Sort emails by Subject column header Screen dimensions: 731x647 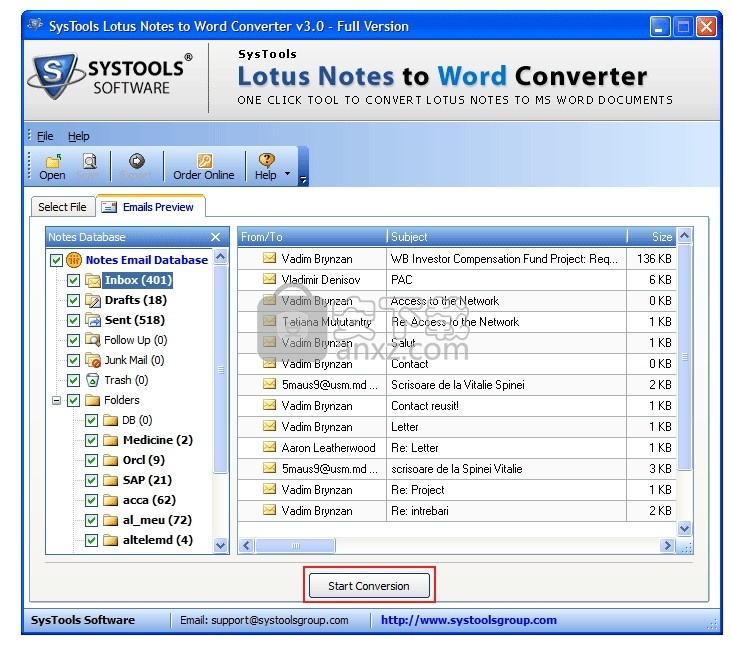507,237
